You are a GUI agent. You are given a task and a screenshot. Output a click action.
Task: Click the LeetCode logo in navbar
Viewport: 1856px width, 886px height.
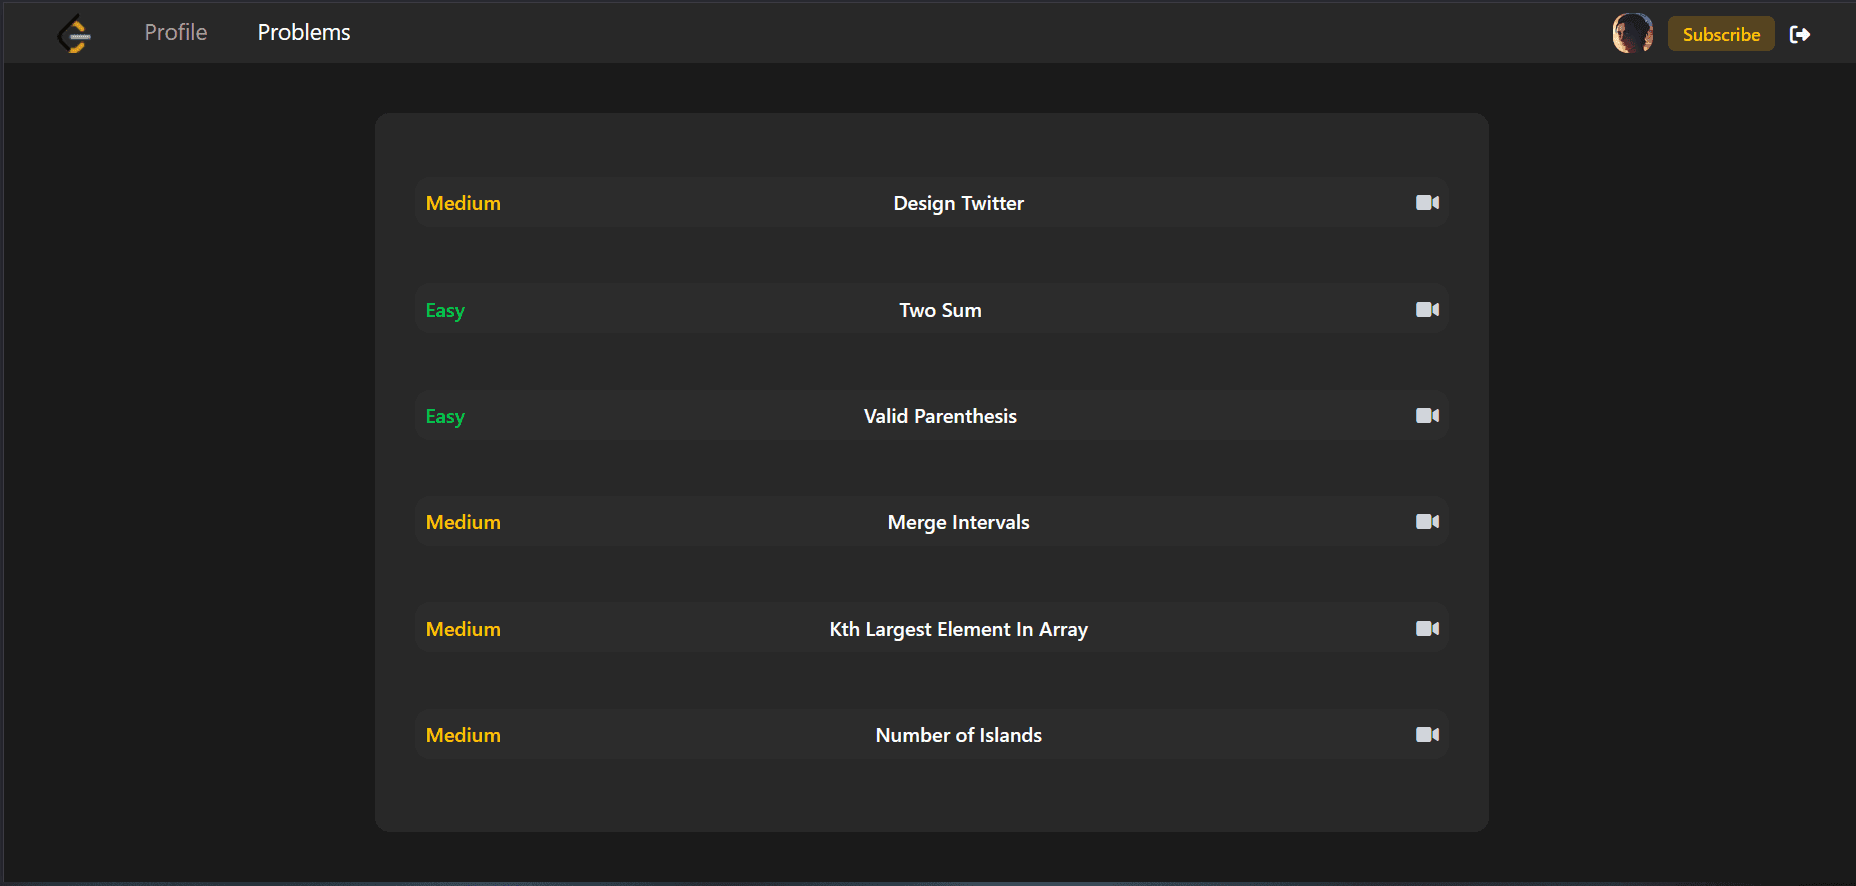click(x=75, y=34)
